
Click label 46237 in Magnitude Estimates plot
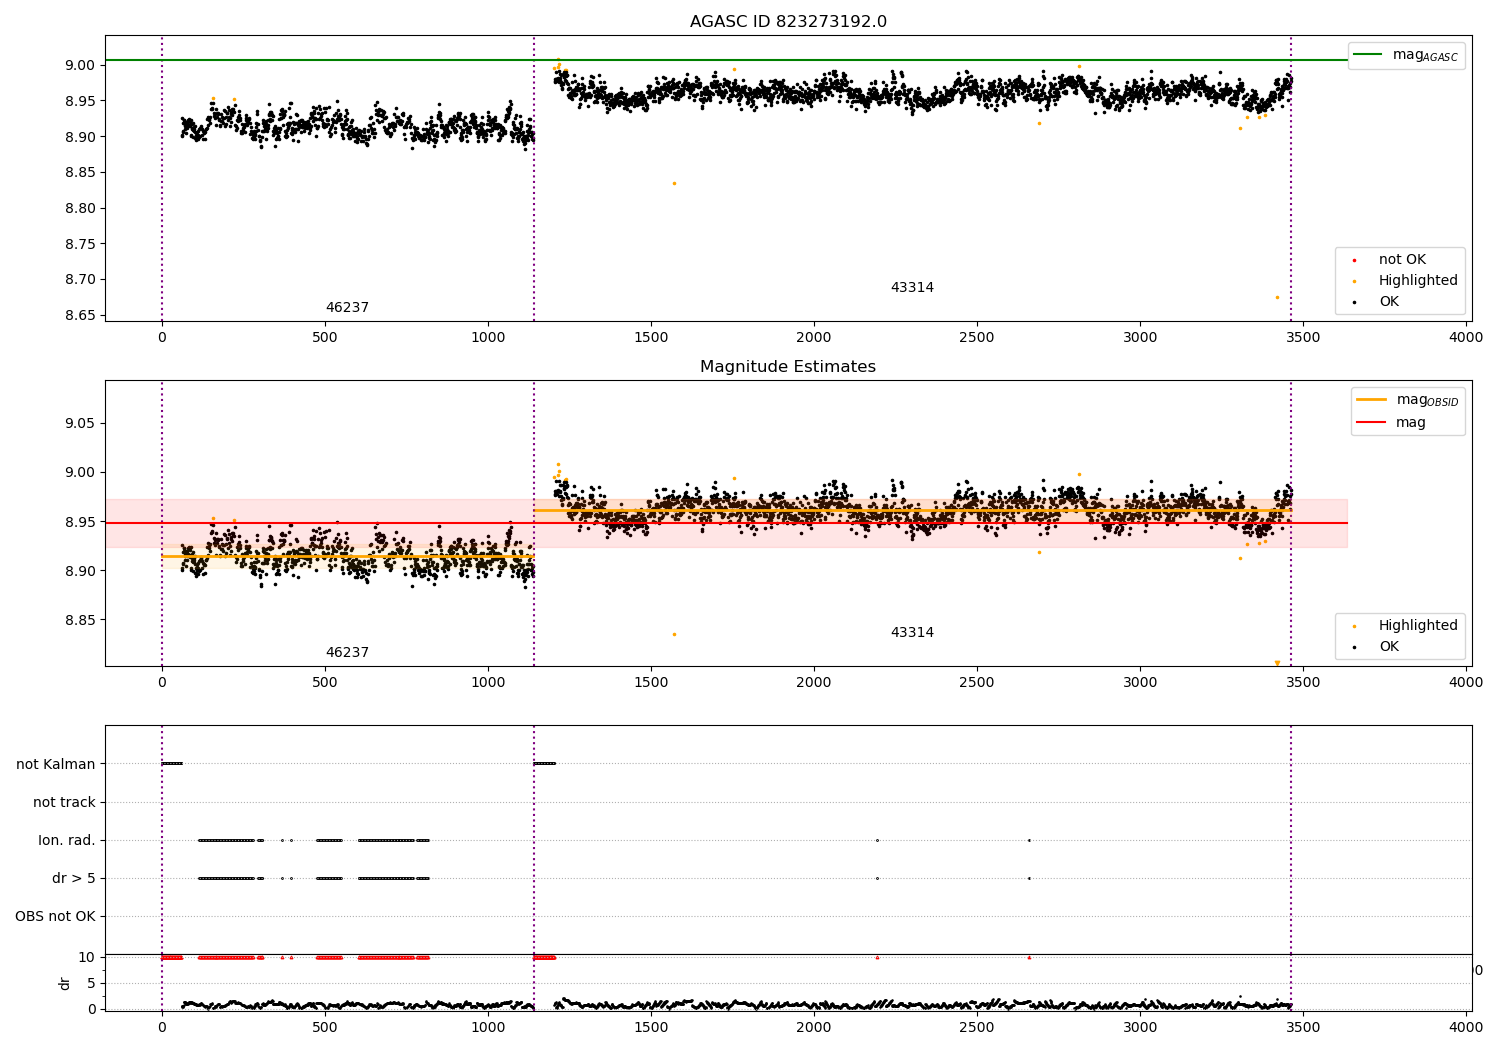click(x=347, y=653)
